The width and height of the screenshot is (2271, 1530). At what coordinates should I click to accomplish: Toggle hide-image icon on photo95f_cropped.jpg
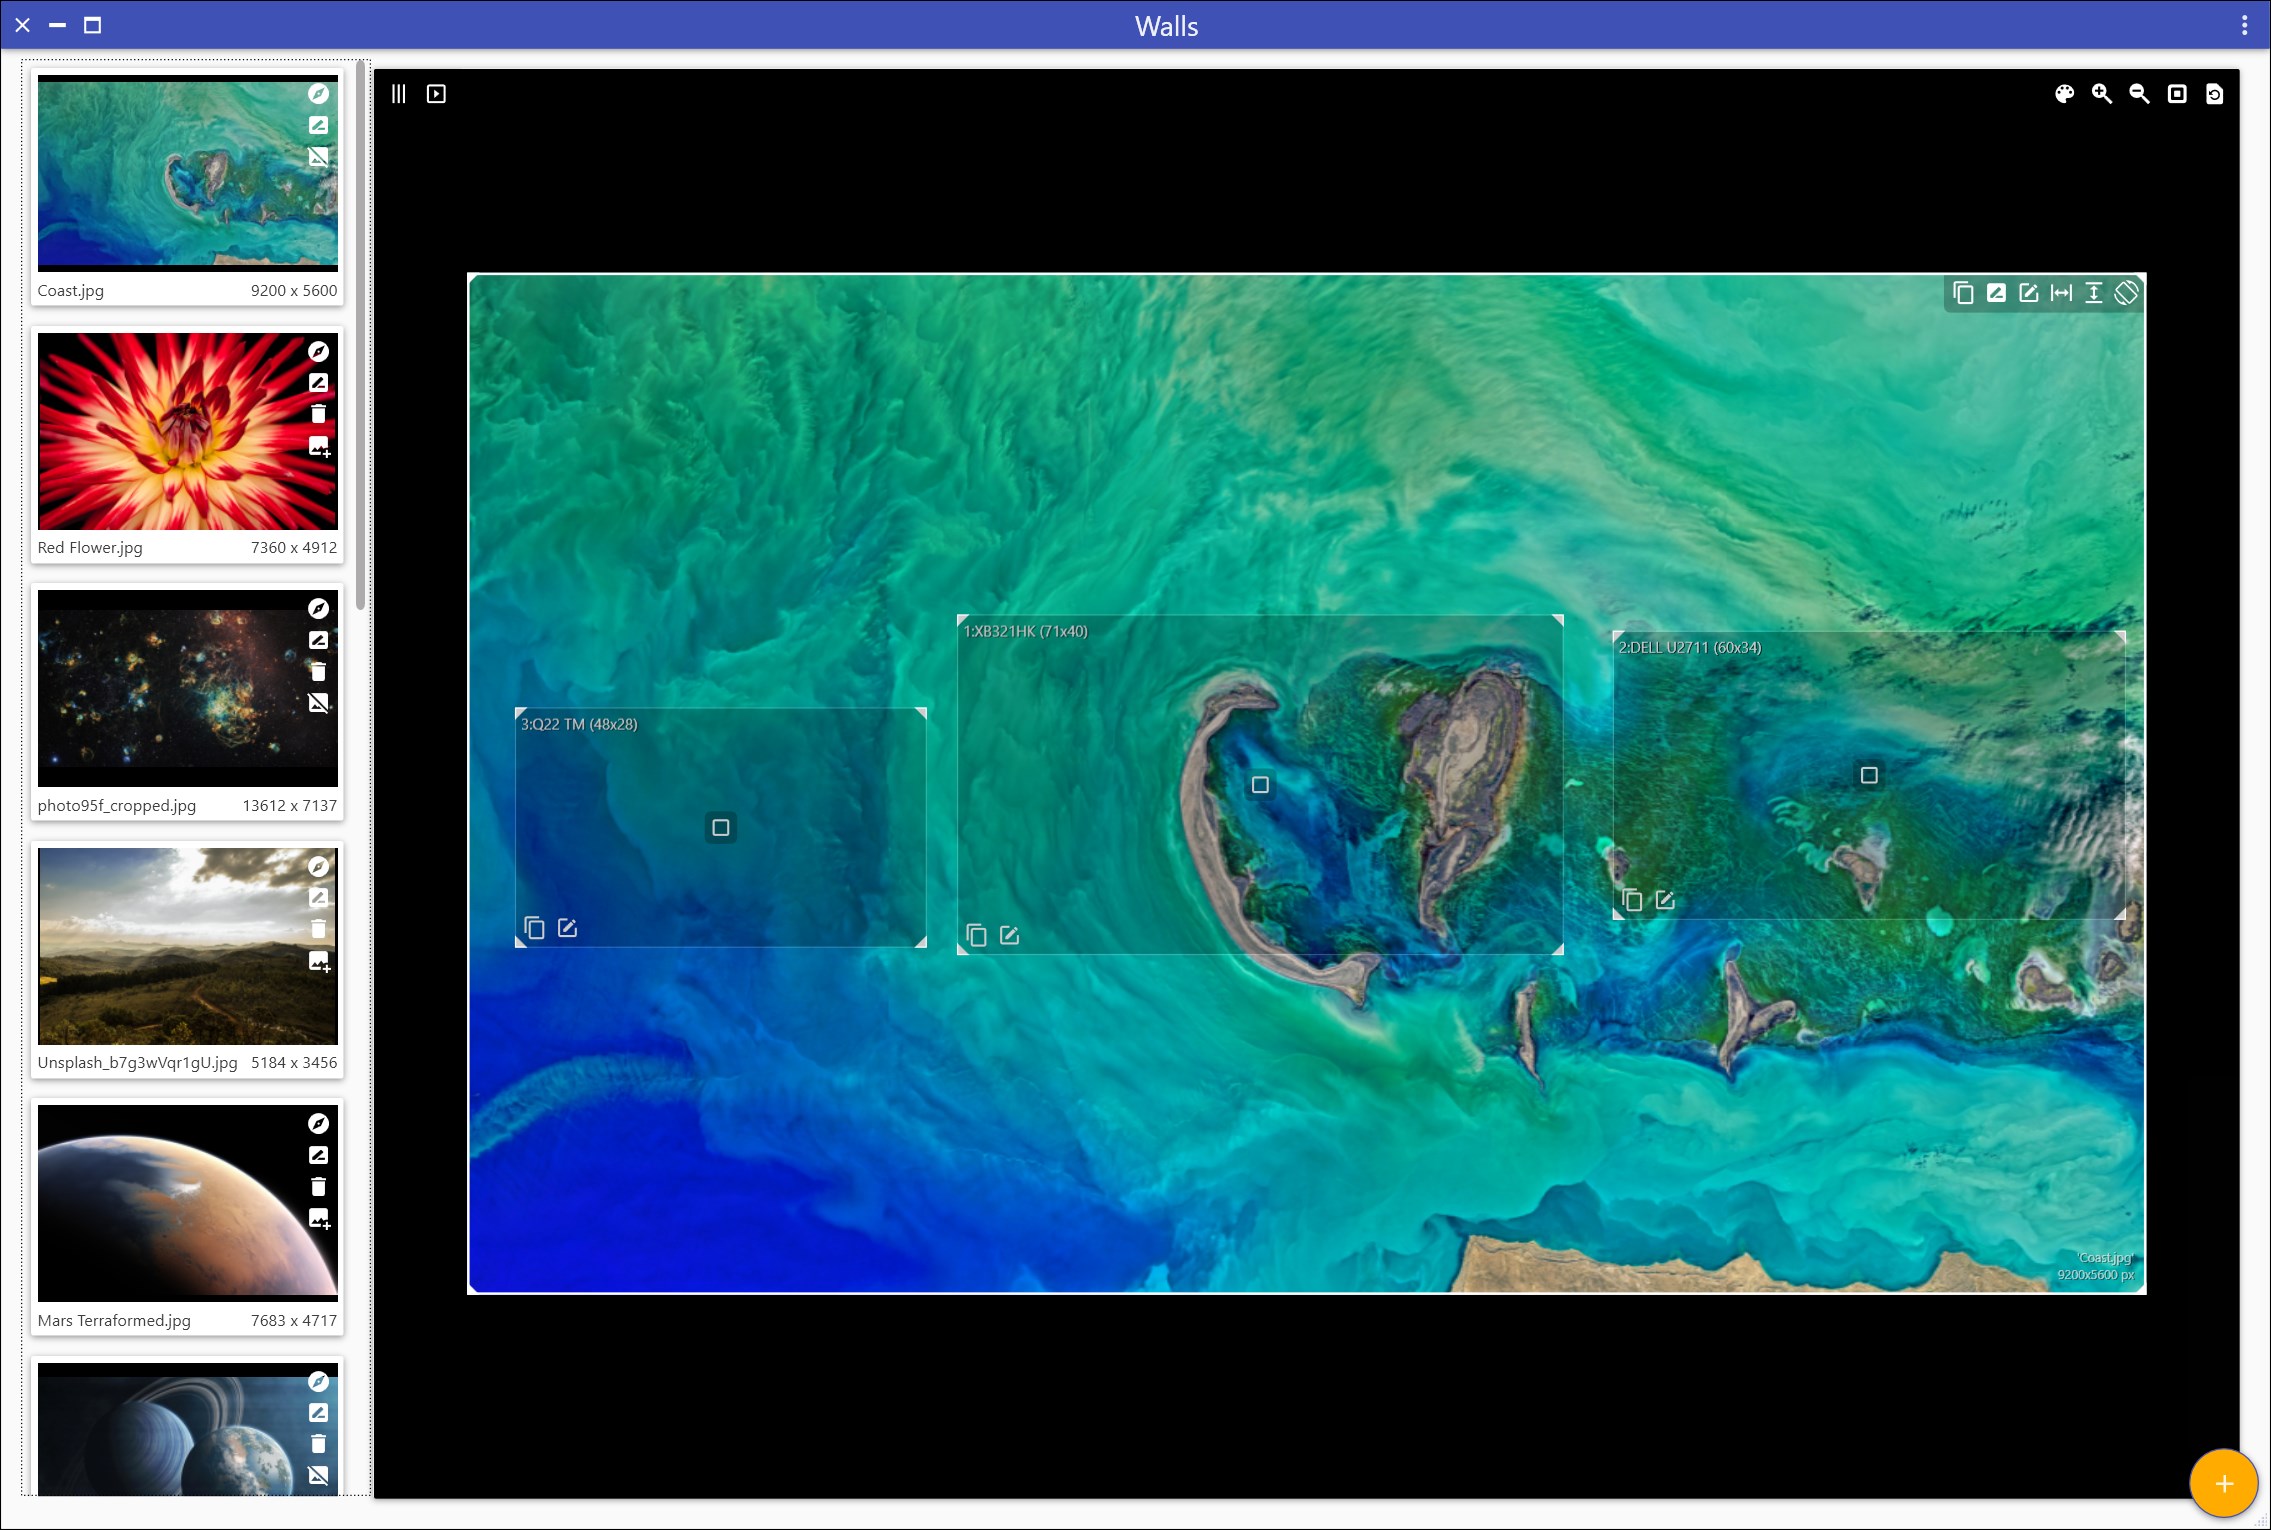318,703
